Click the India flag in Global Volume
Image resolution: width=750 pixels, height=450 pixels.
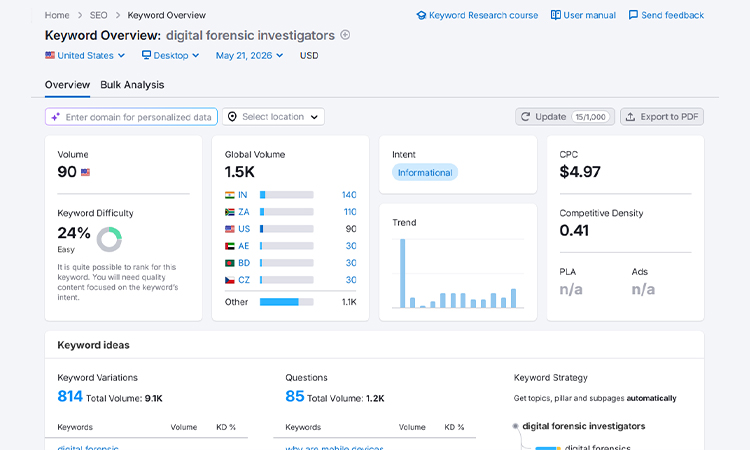click(x=230, y=195)
